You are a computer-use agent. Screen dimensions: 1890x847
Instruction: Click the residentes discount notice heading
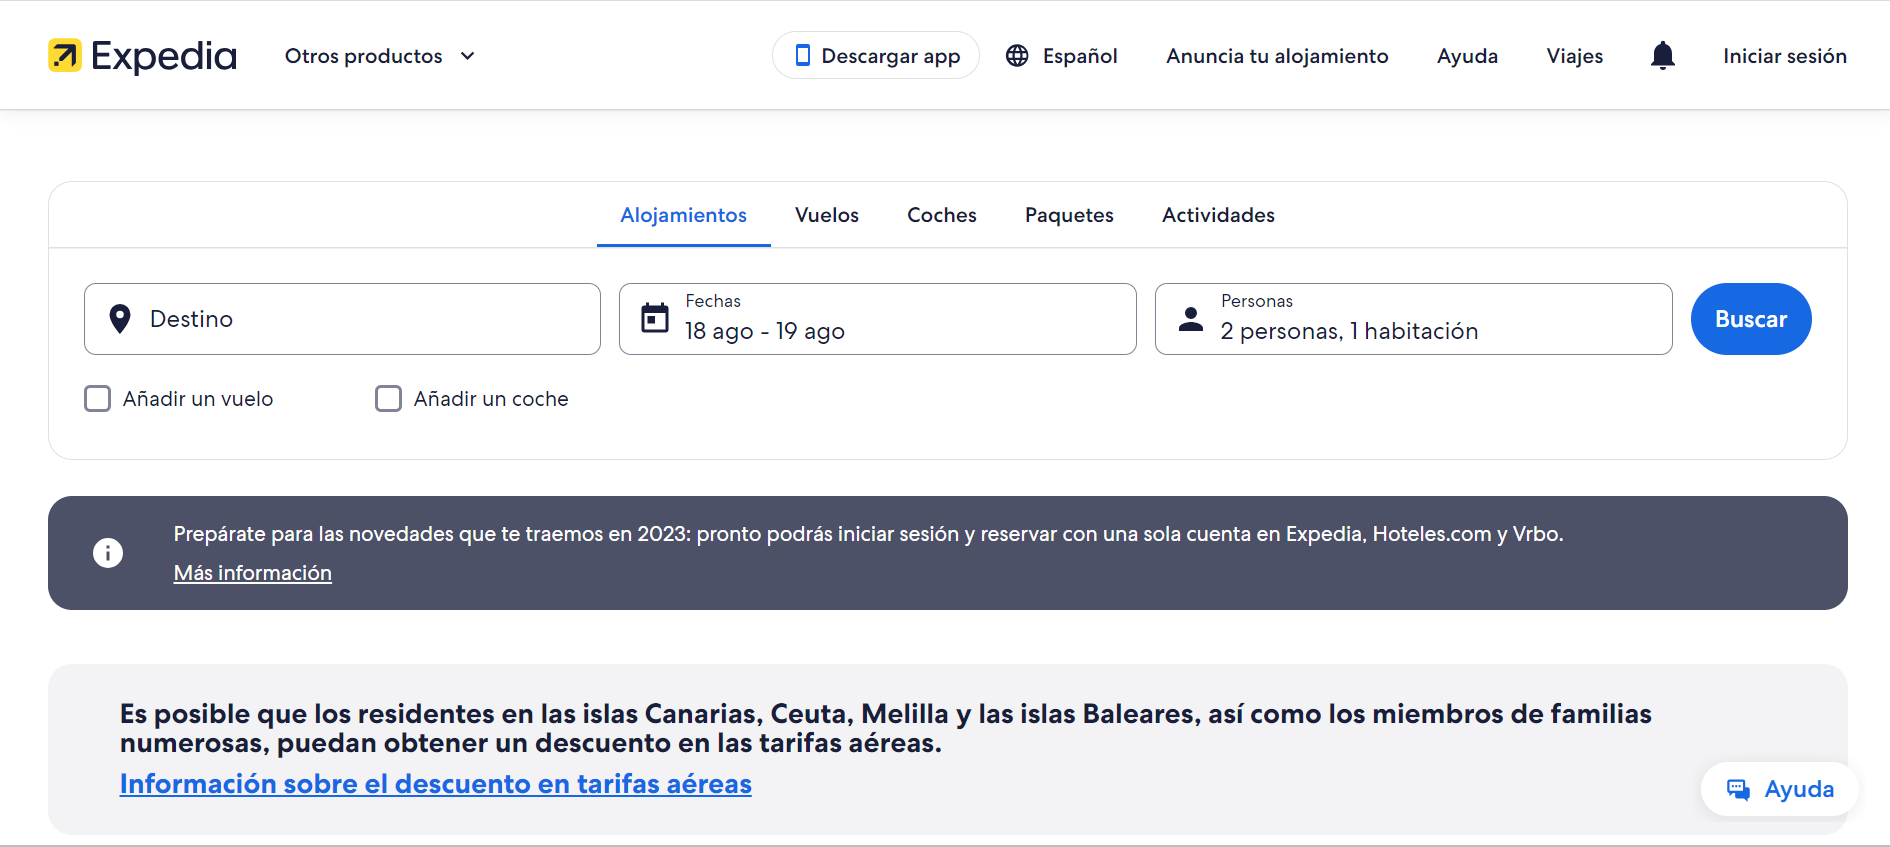click(885, 728)
